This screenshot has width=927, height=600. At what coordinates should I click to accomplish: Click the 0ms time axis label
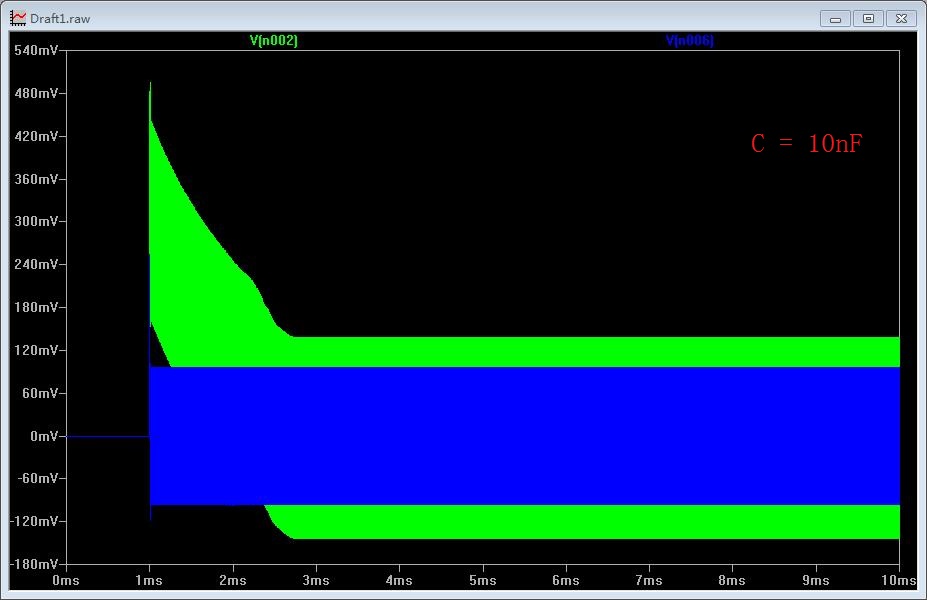pos(66,580)
